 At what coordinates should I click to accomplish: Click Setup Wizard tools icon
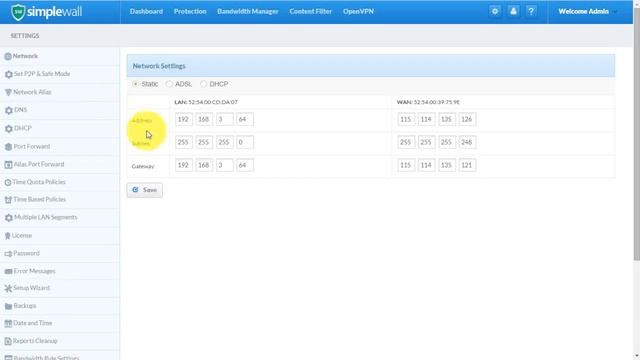click(8, 289)
